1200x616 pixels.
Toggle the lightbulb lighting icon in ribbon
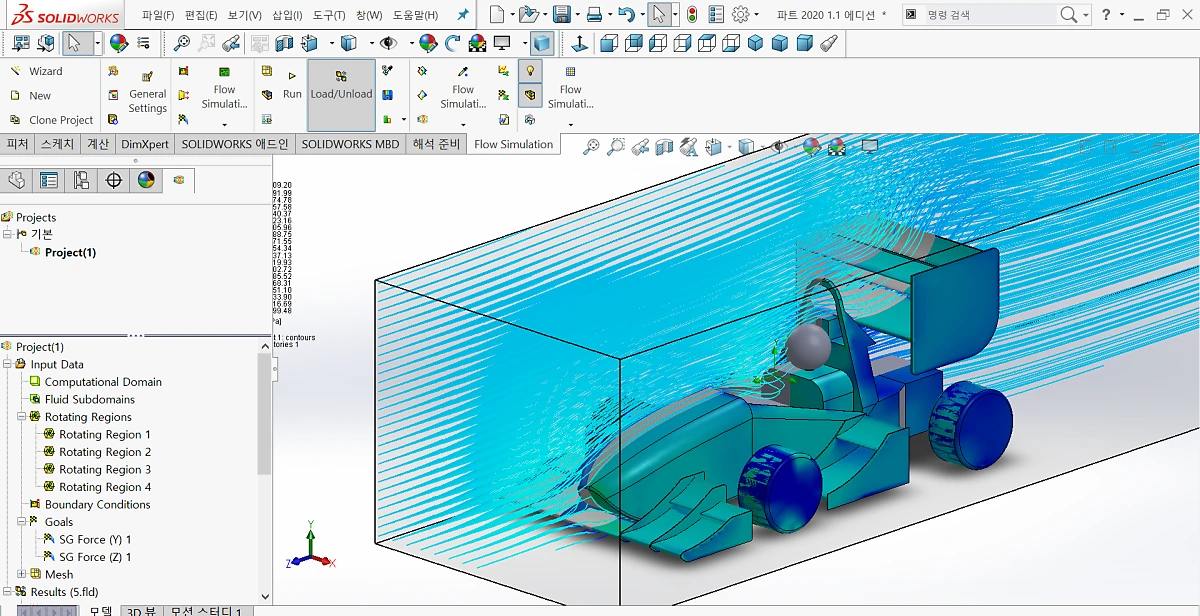[529, 71]
